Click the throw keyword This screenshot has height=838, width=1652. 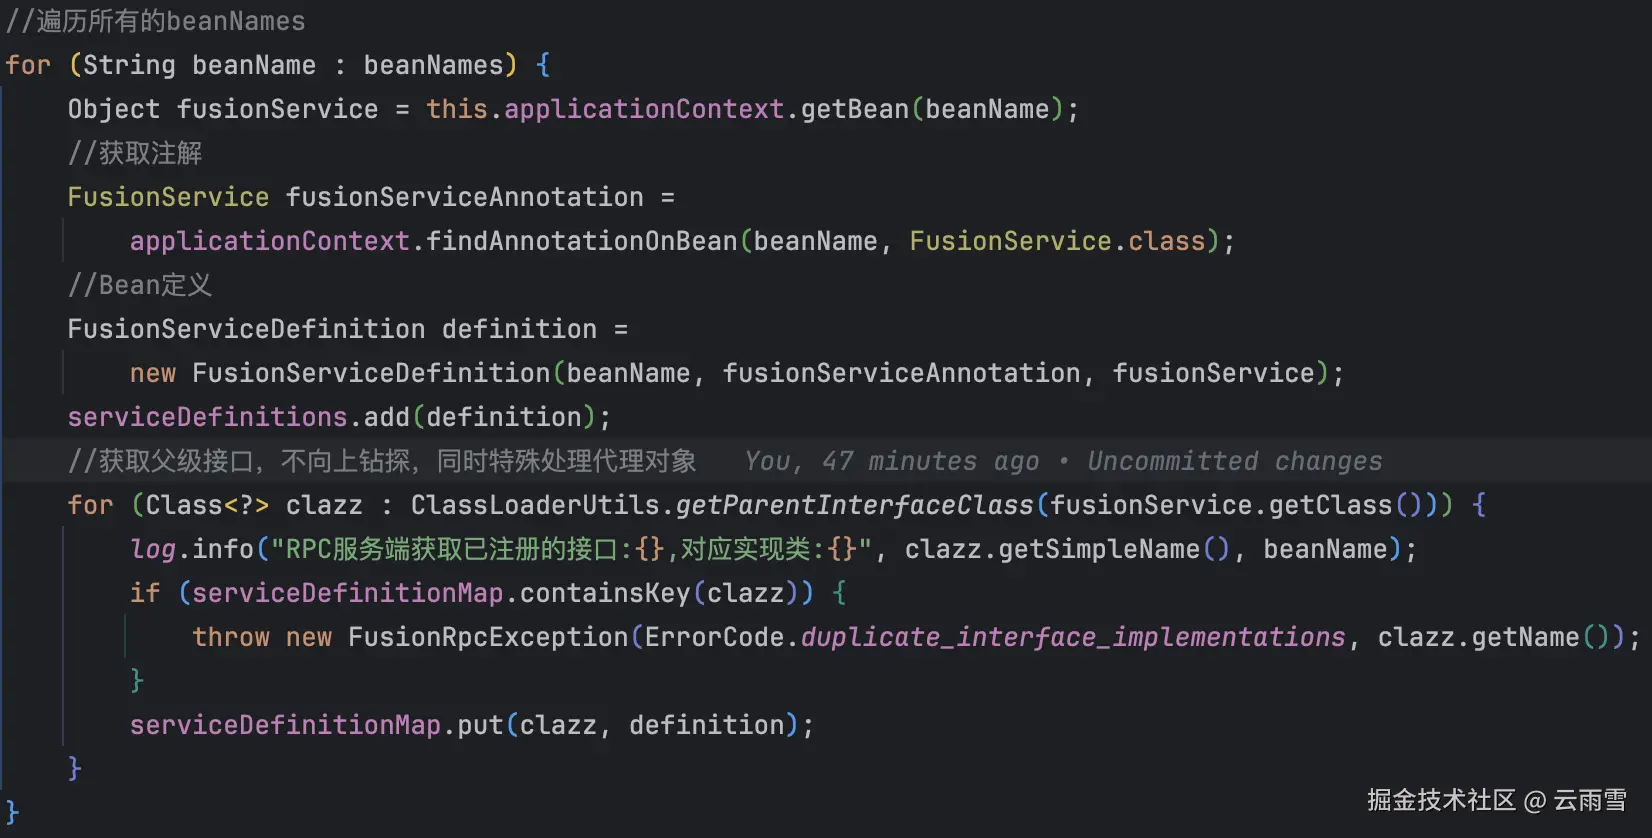231,637
